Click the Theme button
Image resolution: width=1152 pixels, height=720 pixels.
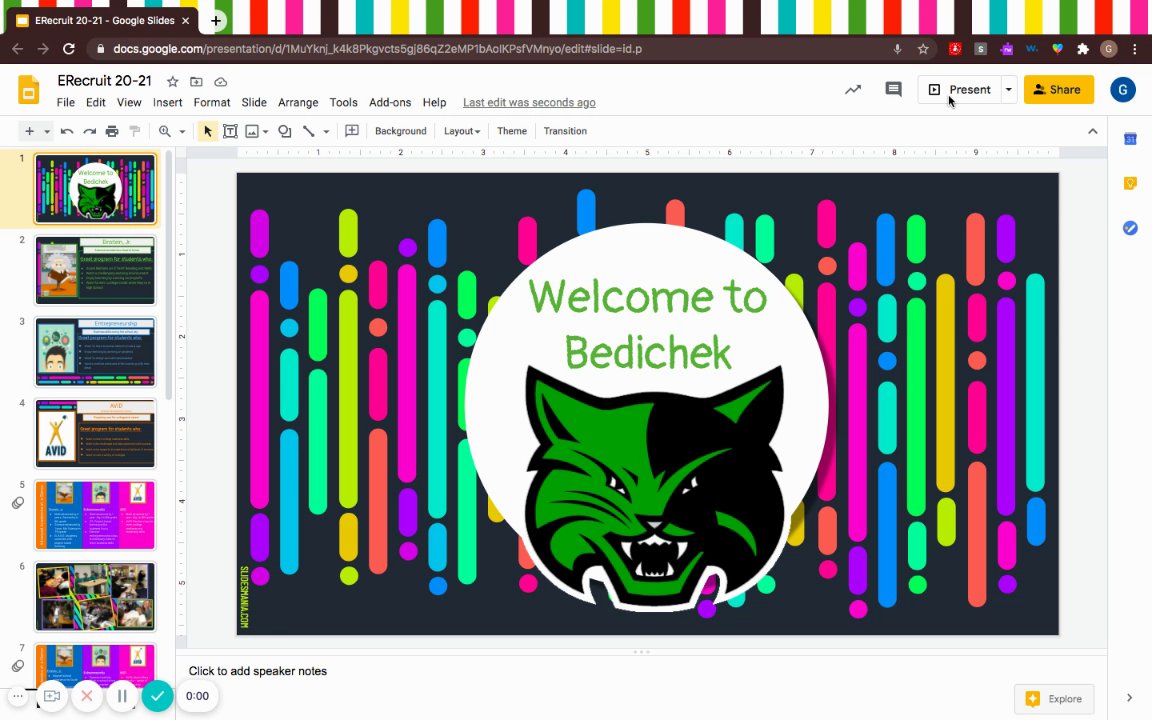[511, 131]
